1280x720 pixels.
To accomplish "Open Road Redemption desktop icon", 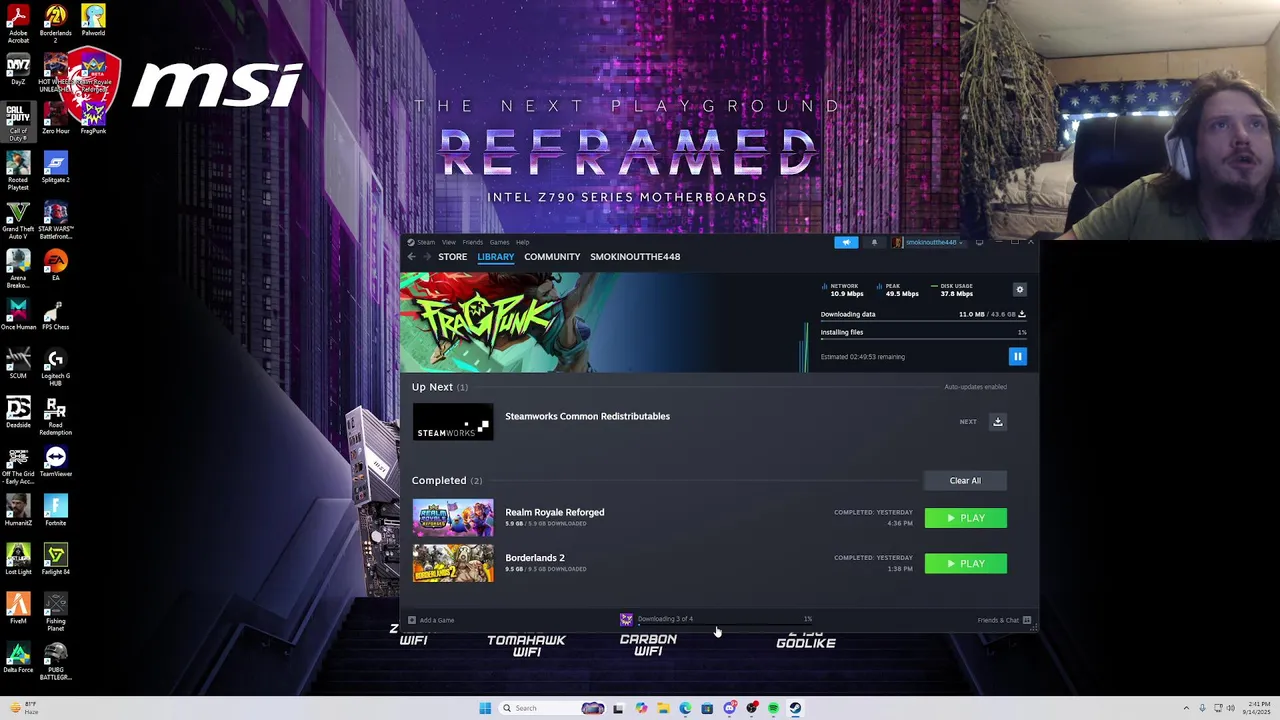I will [x=55, y=416].
